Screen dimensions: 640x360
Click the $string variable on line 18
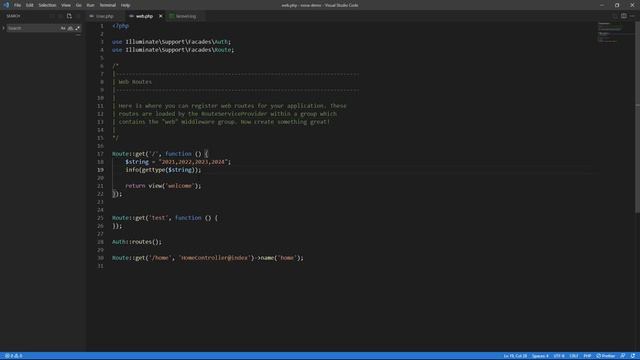coord(137,162)
